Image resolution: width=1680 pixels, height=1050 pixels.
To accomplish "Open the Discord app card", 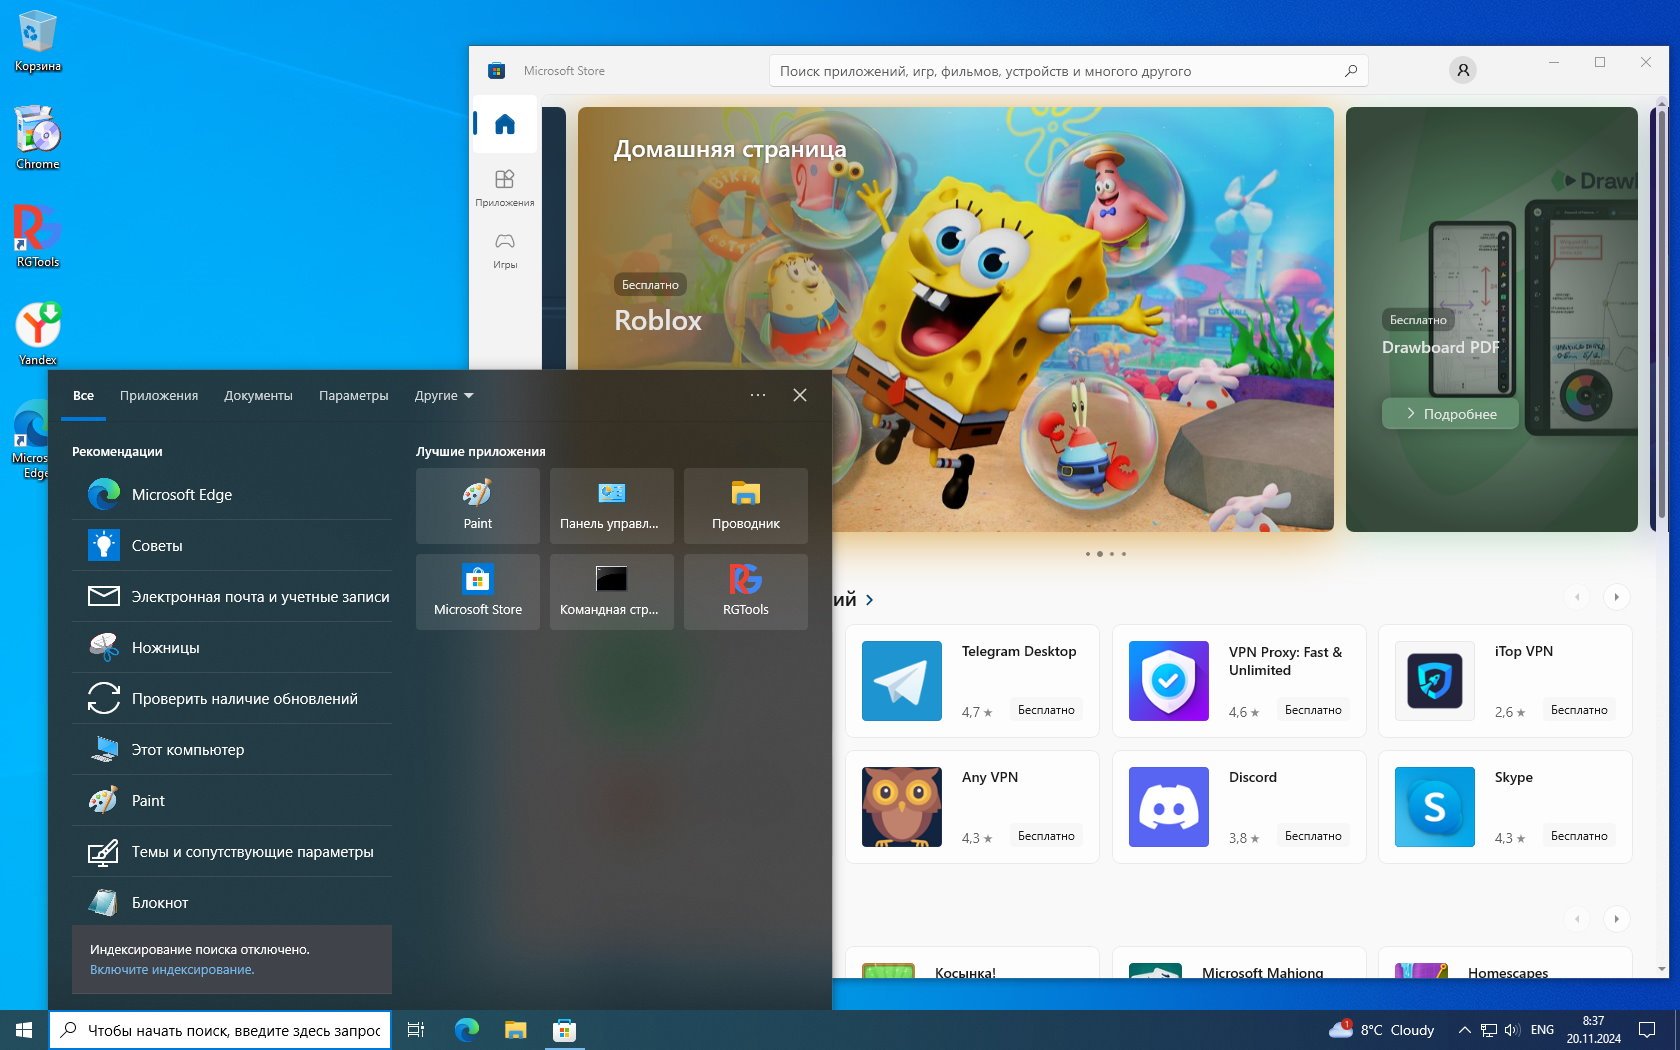I will coord(1238,807).
